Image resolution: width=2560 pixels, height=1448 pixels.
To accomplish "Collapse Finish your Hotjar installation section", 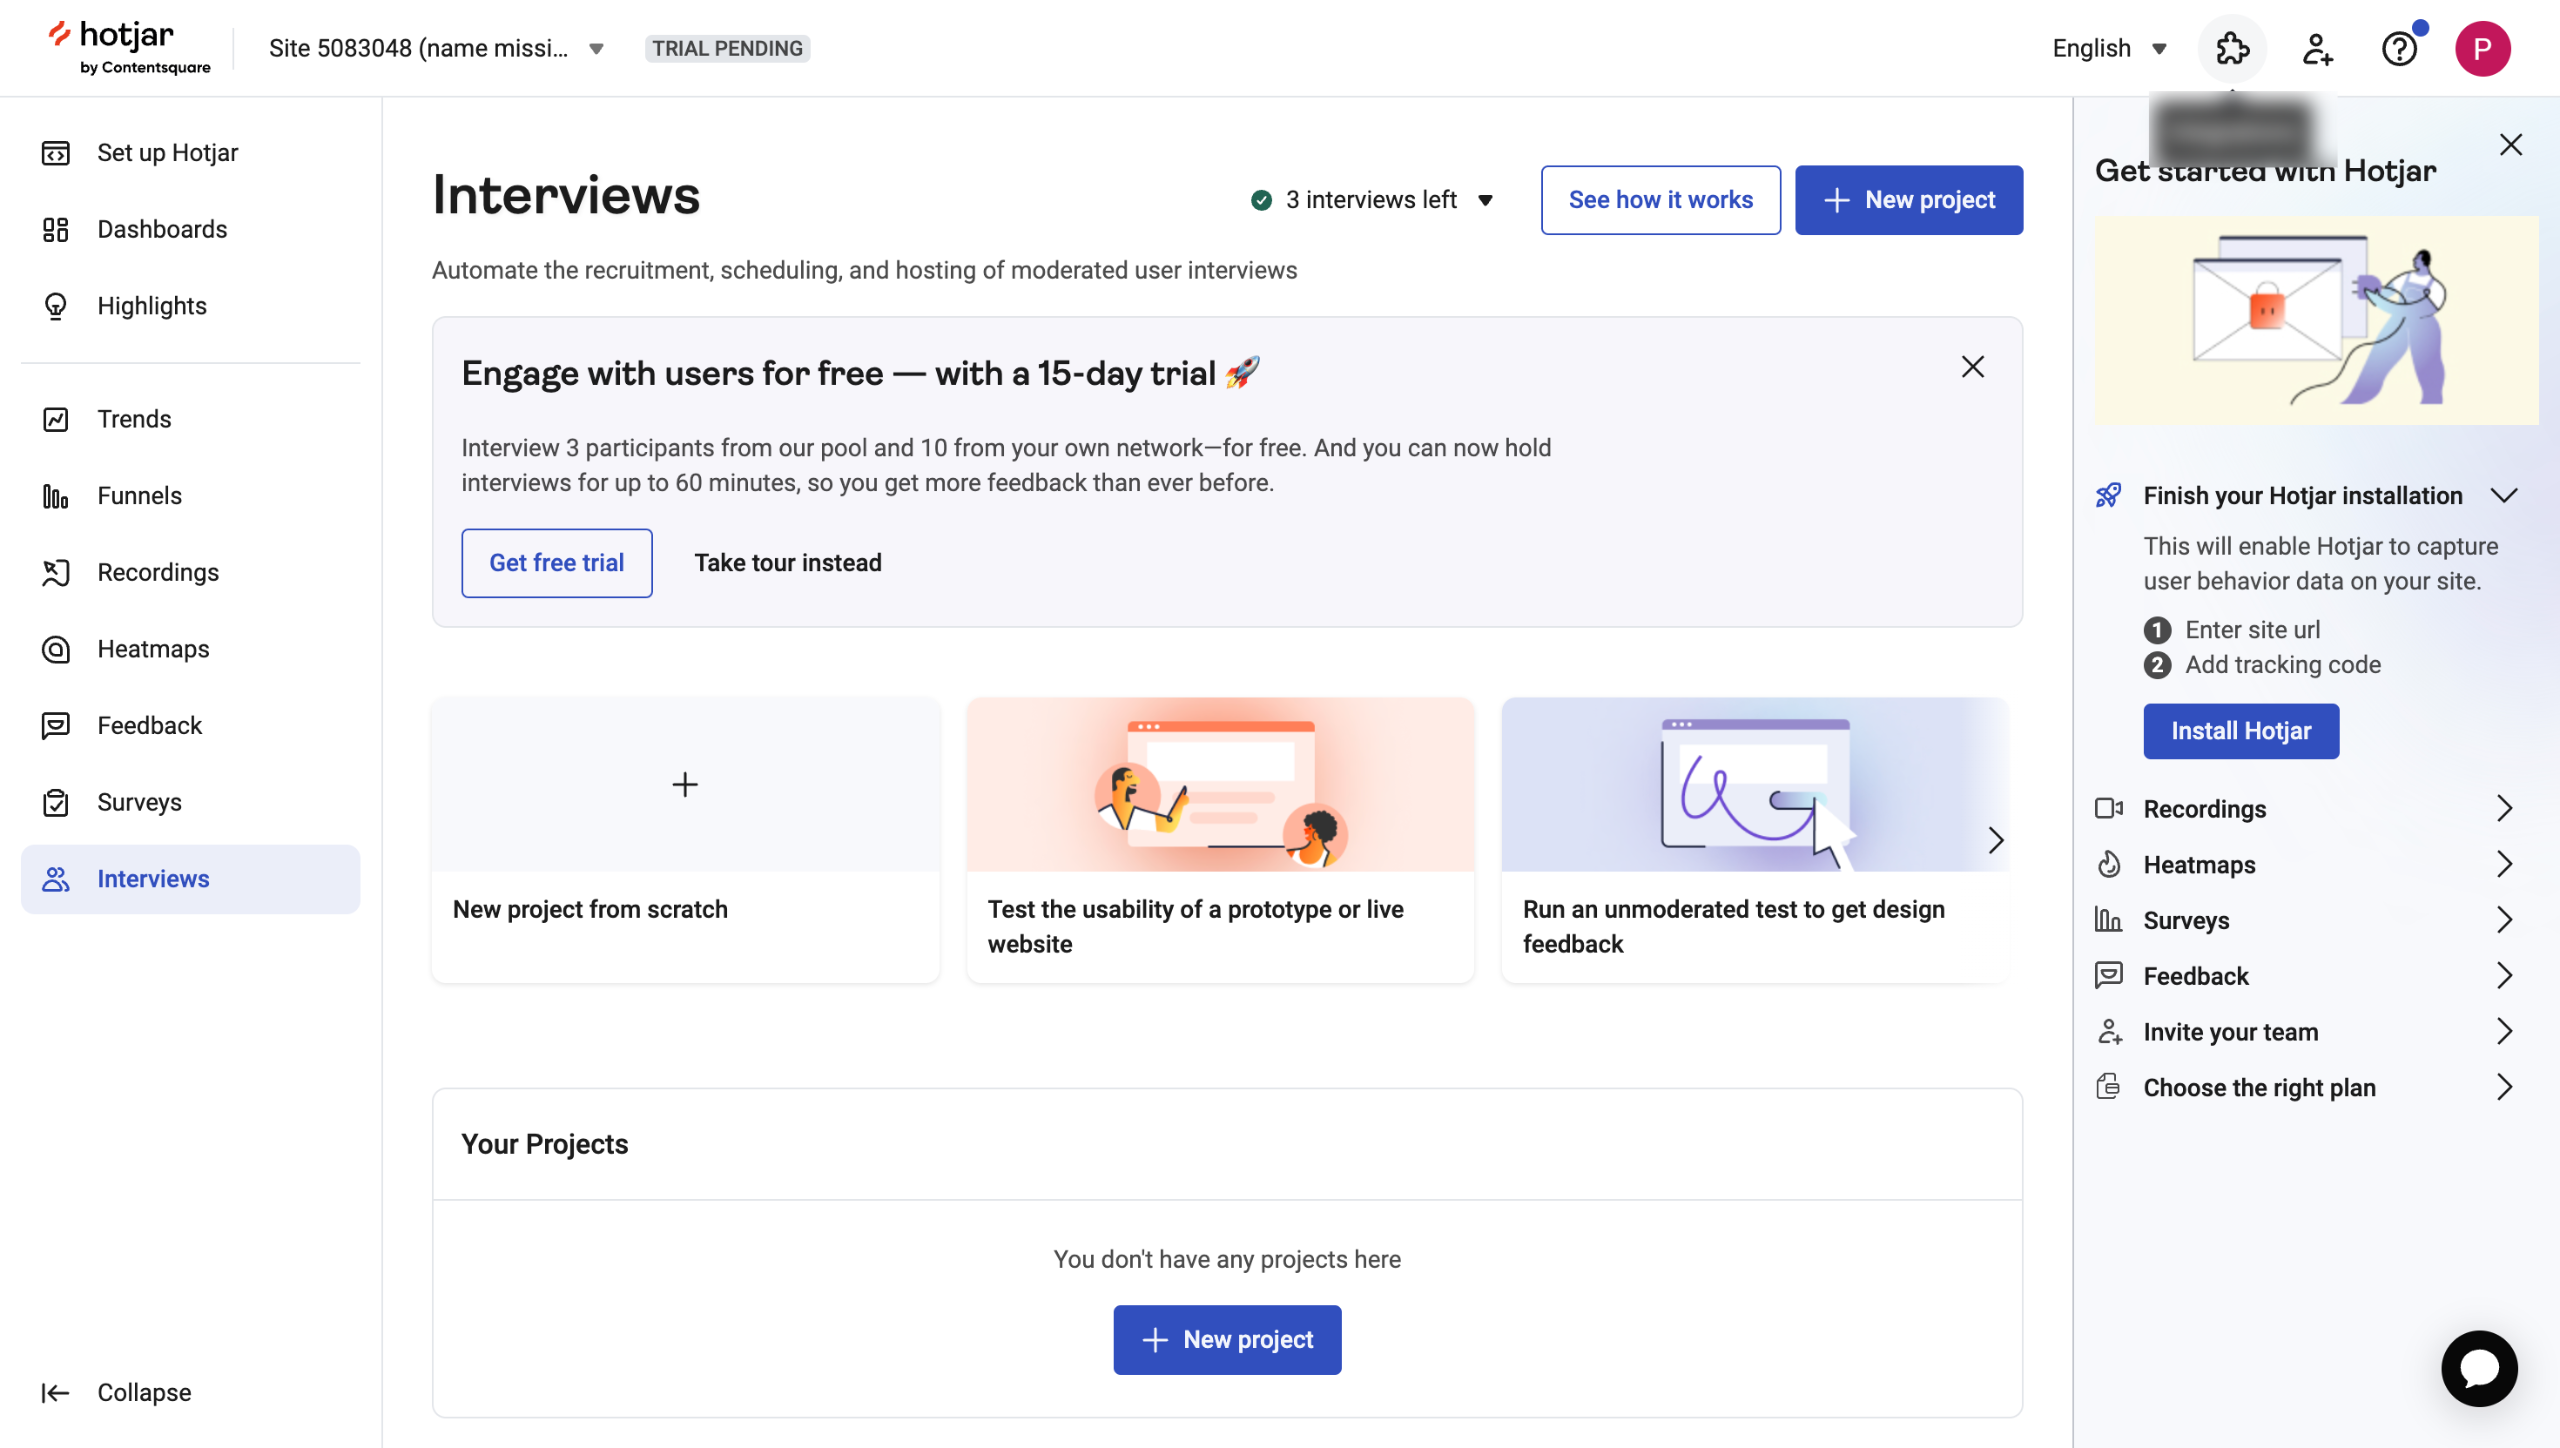I will [x=2503, y=495].
